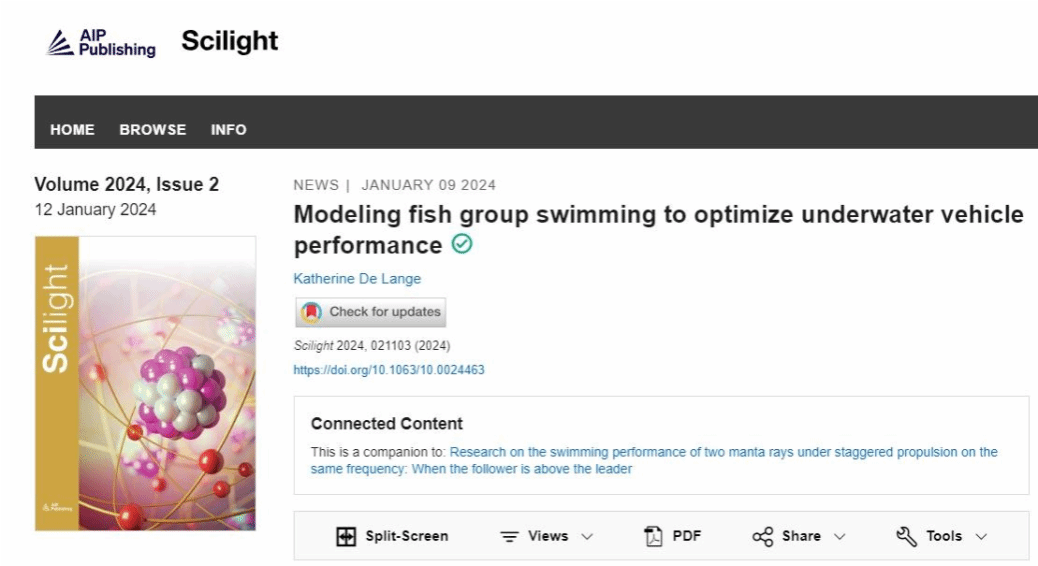Click the Share network icon

763,536
